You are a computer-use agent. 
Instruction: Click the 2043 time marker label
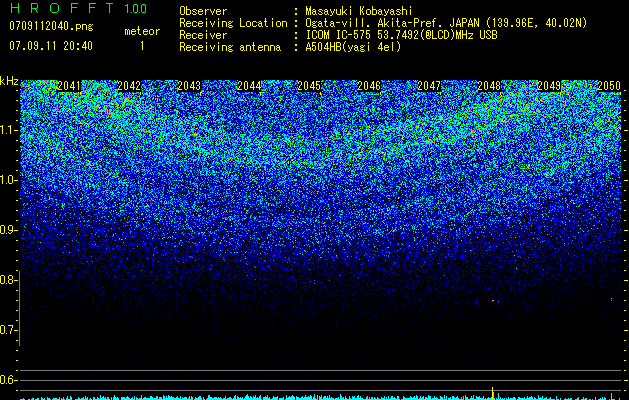[189, 86]
